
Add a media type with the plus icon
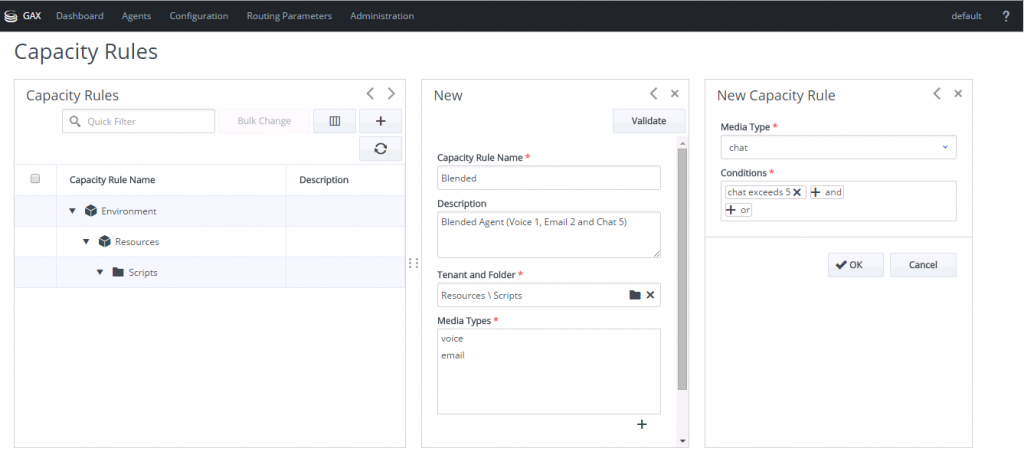pos(642,425)
